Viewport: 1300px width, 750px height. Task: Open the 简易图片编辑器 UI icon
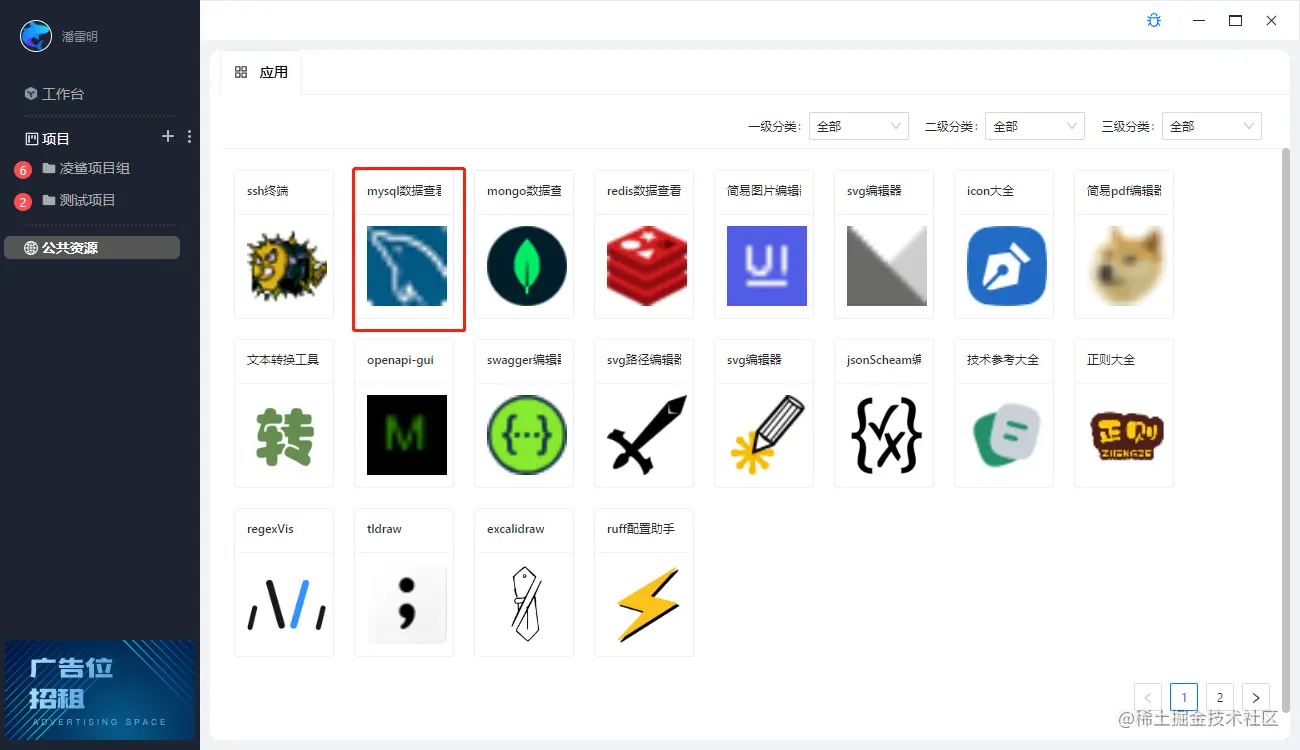click(767, 266)
